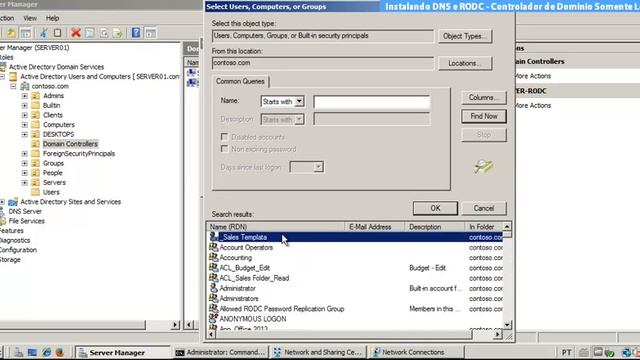Click the Find Now button

coord(484,116)
